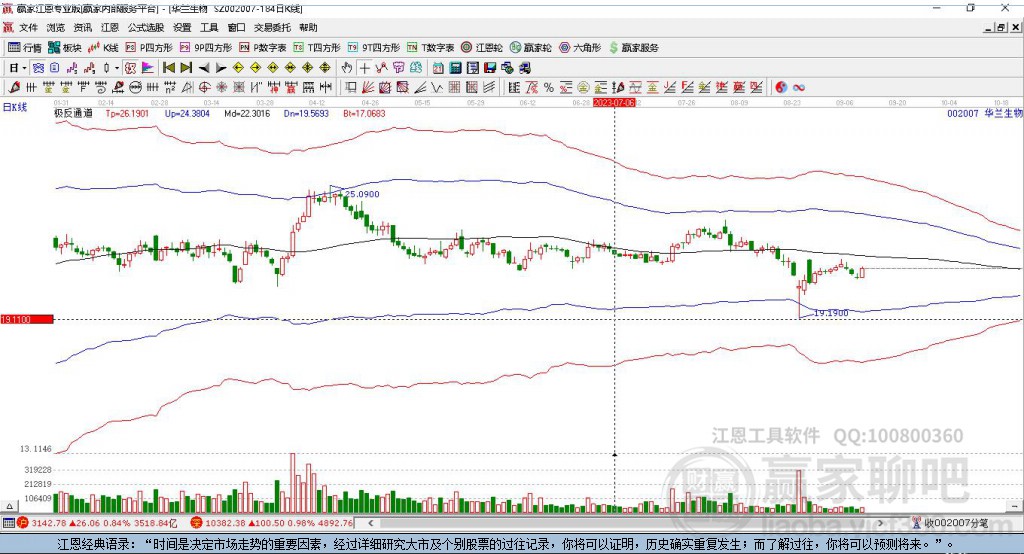Open the 板块 sector view

(65, 48)
